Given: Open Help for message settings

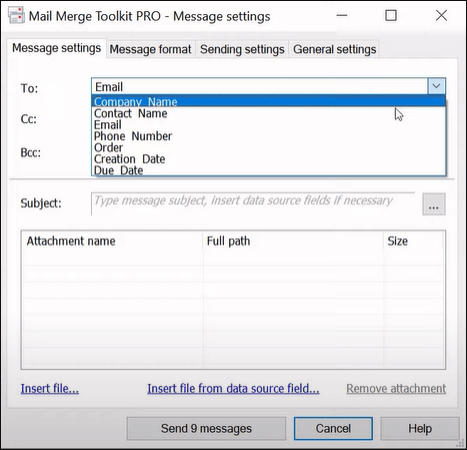Looking at the screenshot, I should pyautogui.click(x=420, y=428).
